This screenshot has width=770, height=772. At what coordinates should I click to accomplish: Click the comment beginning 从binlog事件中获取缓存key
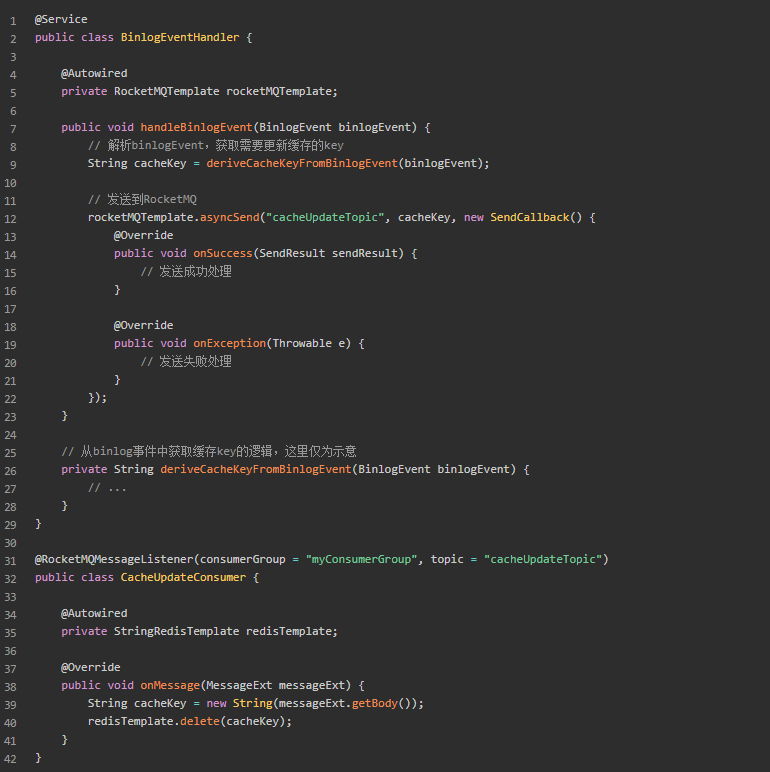click(209, 451)
